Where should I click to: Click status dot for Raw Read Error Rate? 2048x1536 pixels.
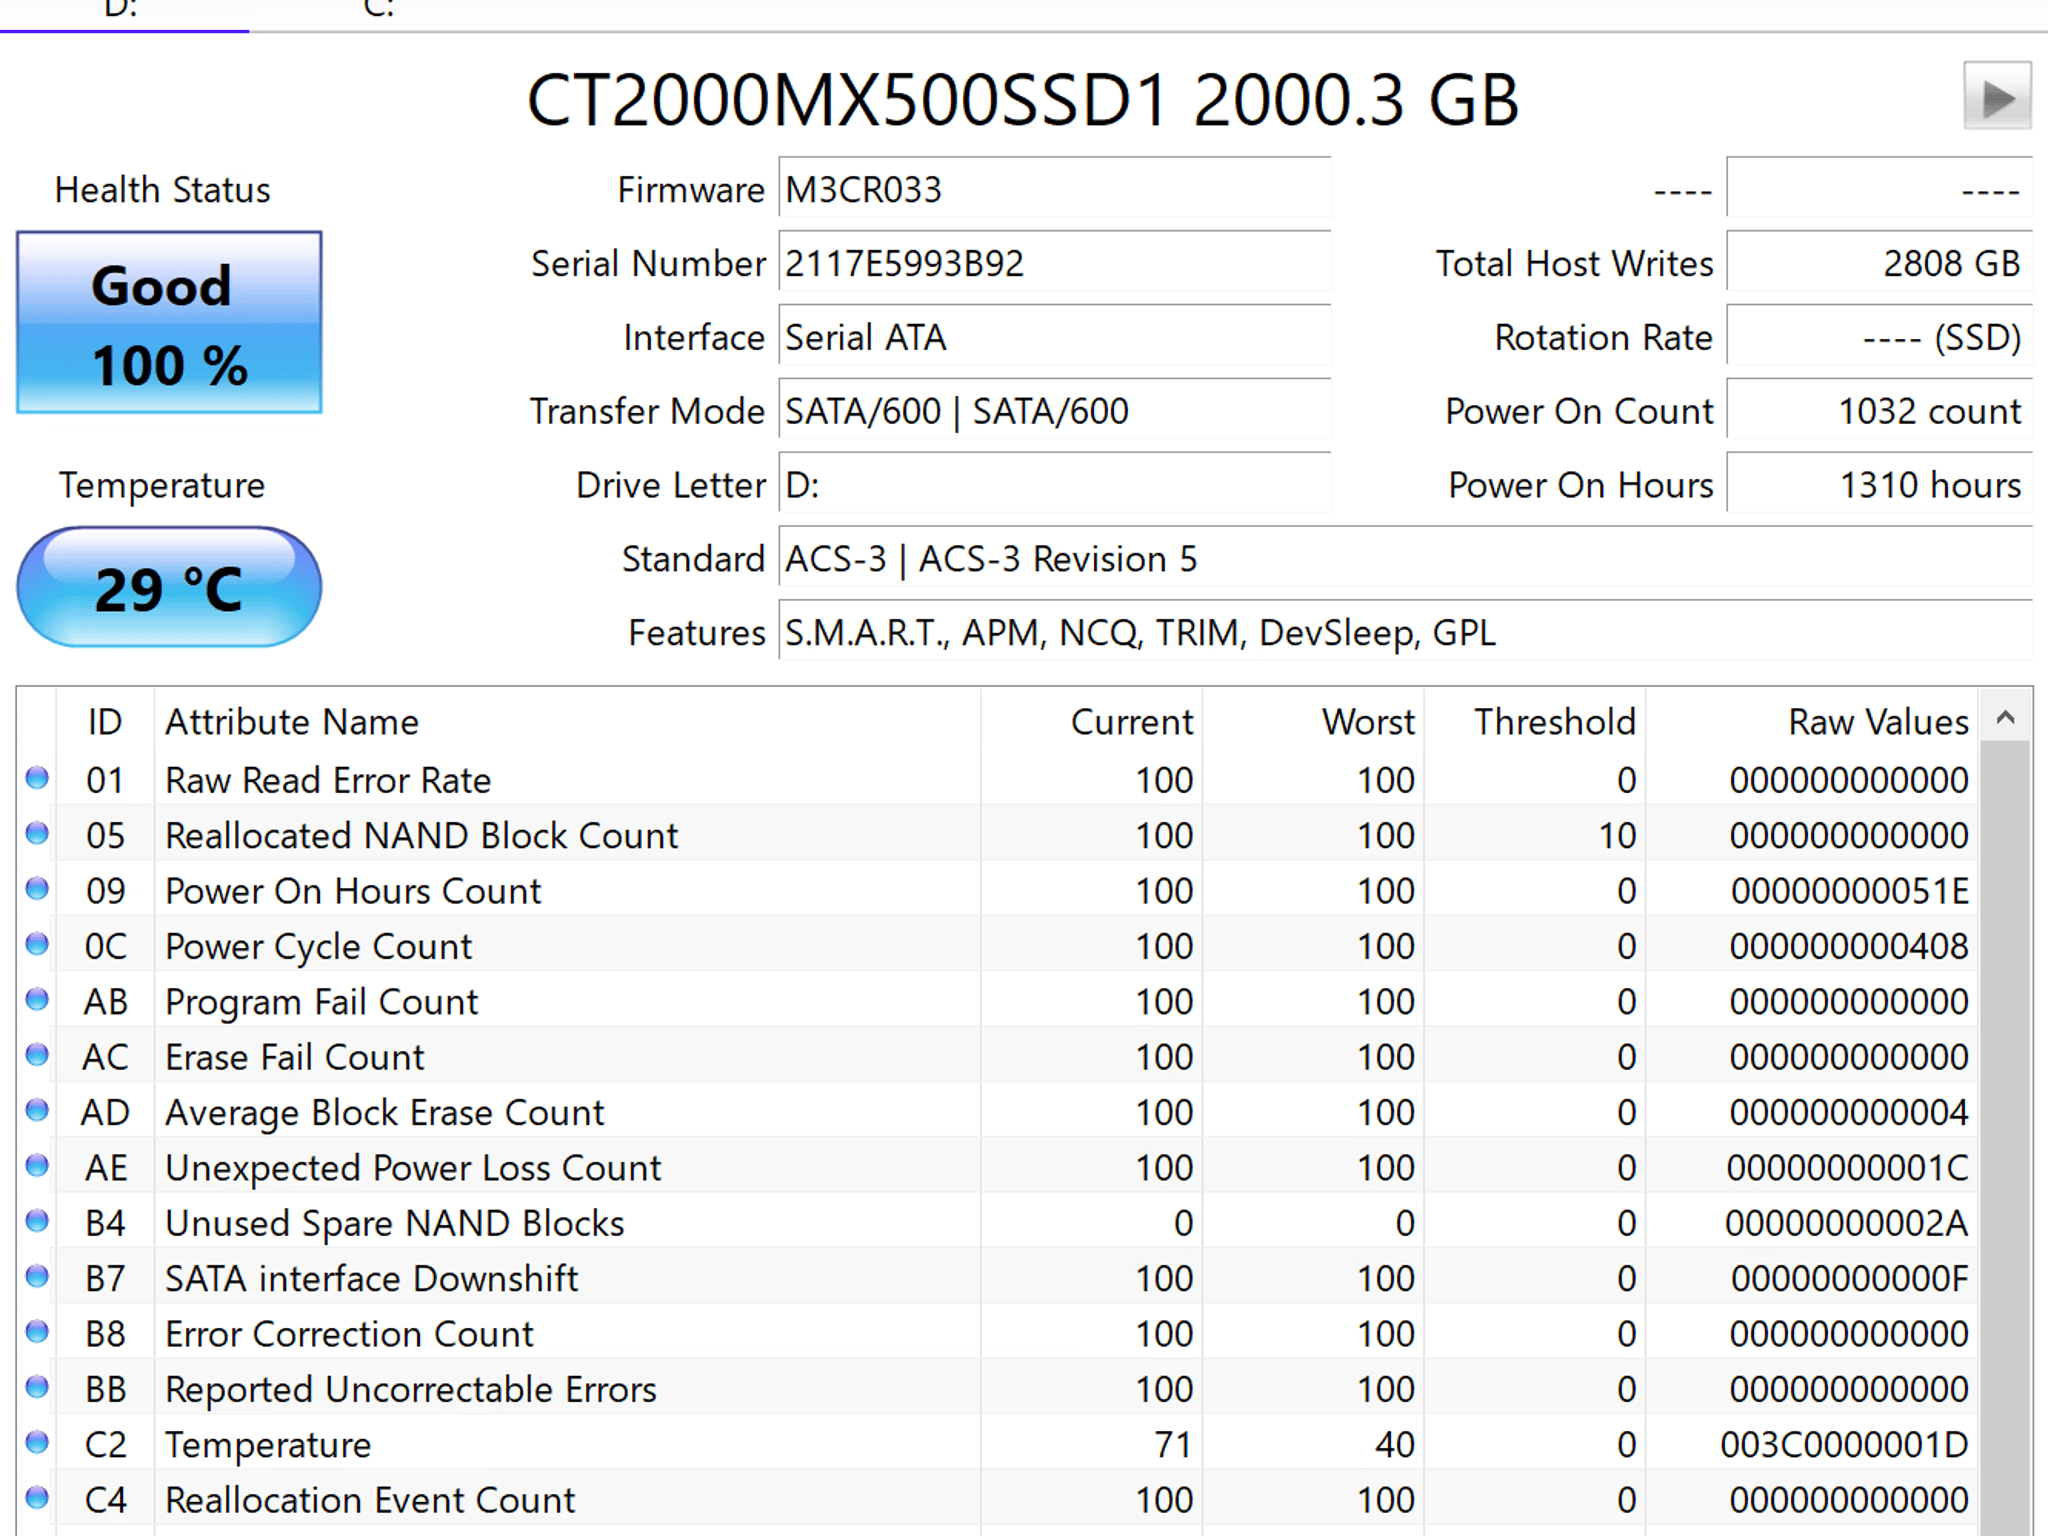(37, 778)
